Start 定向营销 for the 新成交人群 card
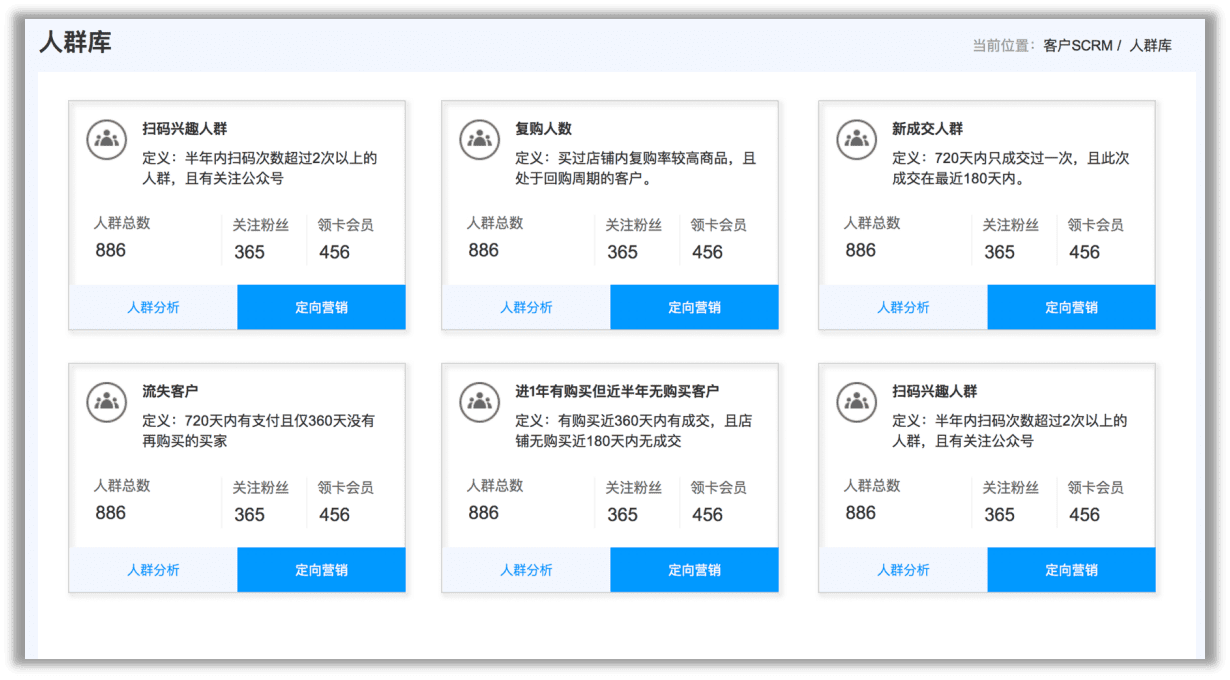The image size is (1230, 680). [1071, 307]
